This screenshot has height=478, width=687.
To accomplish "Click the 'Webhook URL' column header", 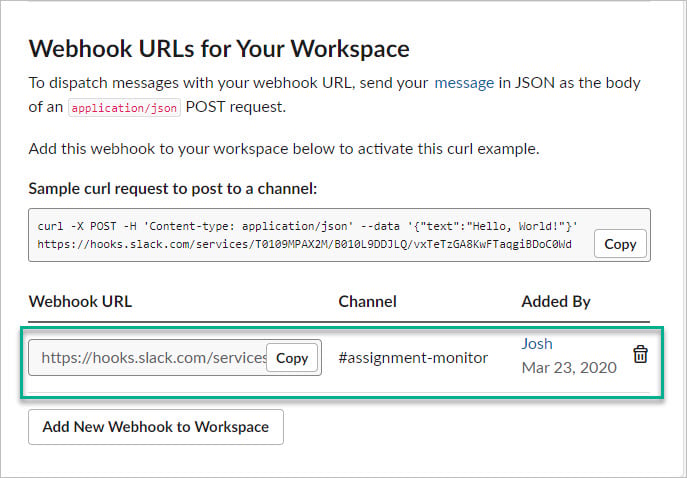I will tap(80, 301).
